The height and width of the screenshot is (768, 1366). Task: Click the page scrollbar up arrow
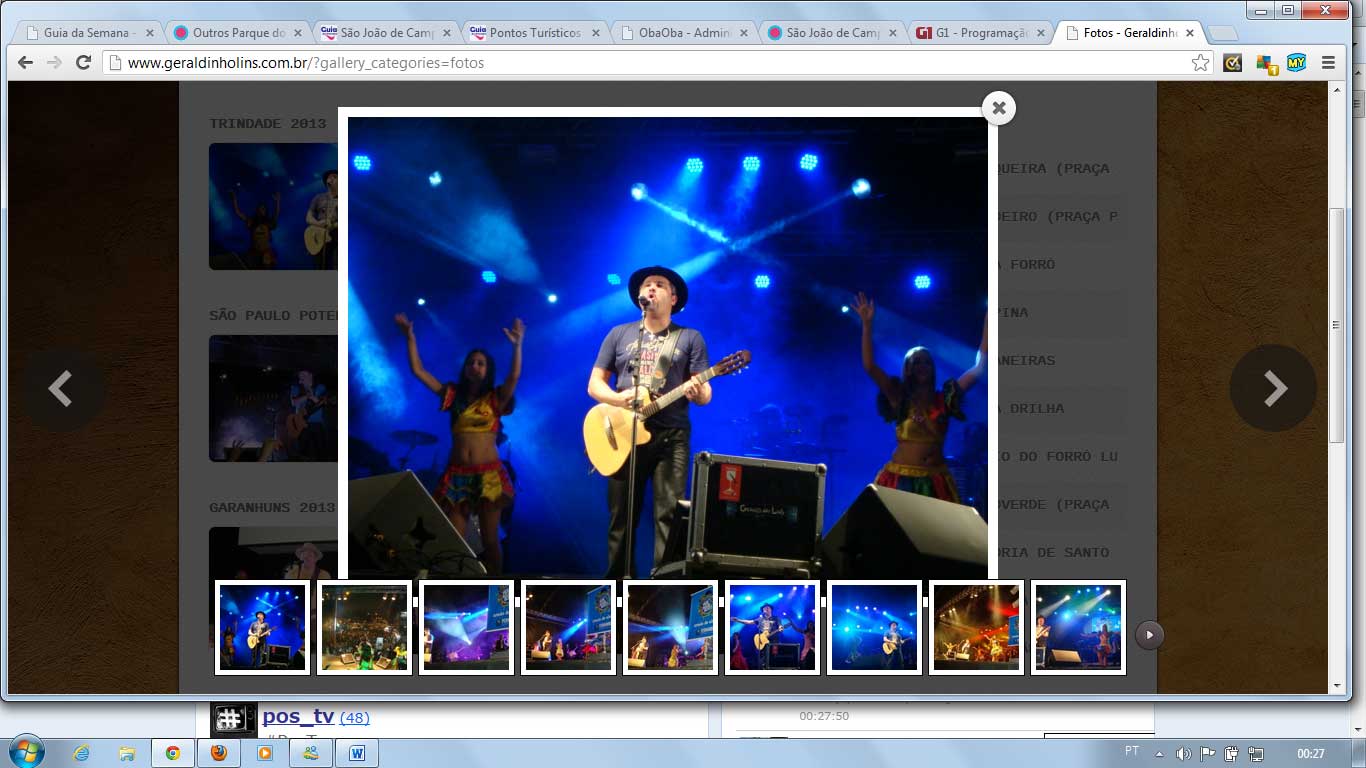coord(1337,89)
